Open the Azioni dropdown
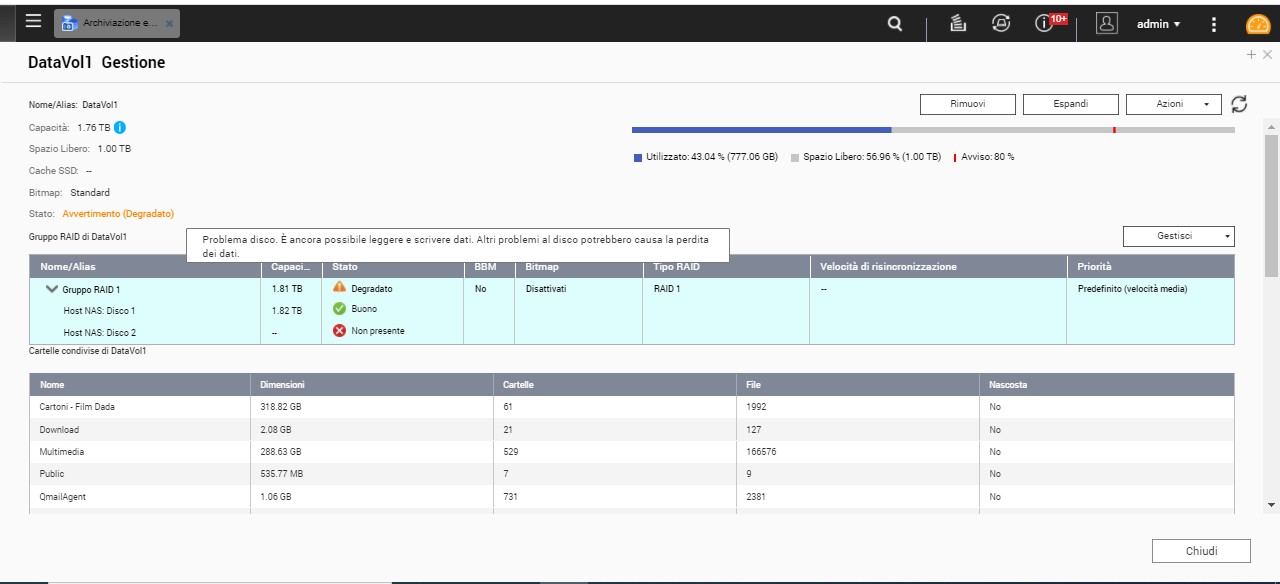Image resolution: width=1280 pixels, height=584 pixels. coord(1173,104)
